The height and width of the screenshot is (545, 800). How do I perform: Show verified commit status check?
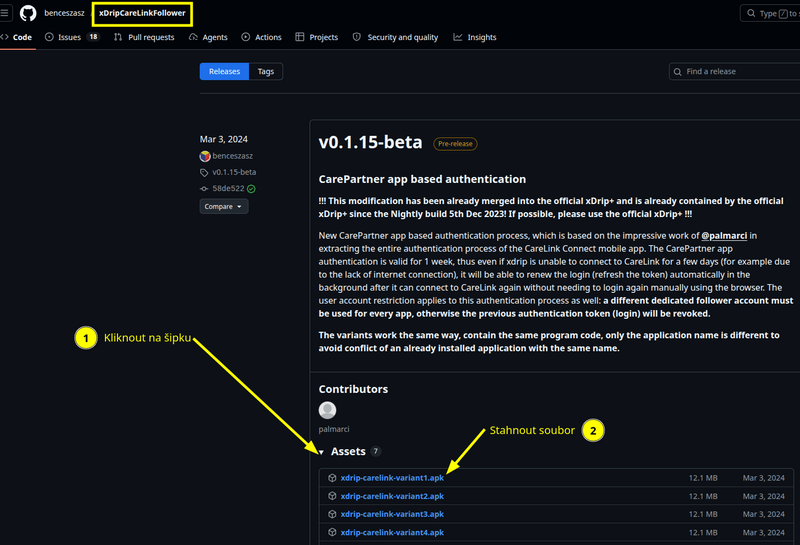point(251,189)
